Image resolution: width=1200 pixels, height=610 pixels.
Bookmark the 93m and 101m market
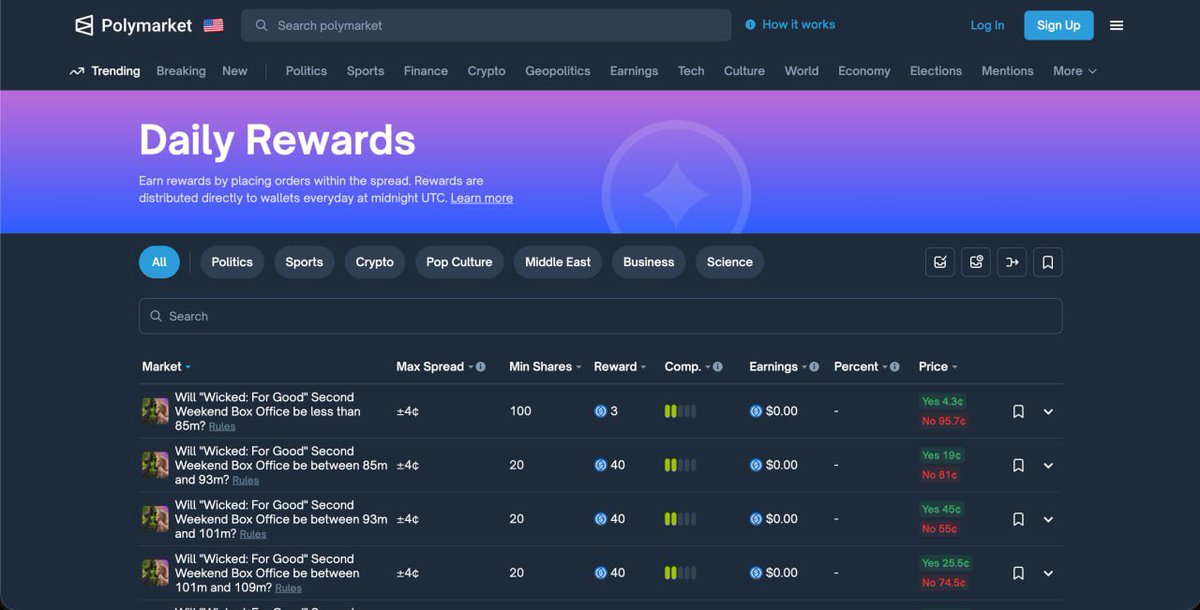tap(1018, 519)
